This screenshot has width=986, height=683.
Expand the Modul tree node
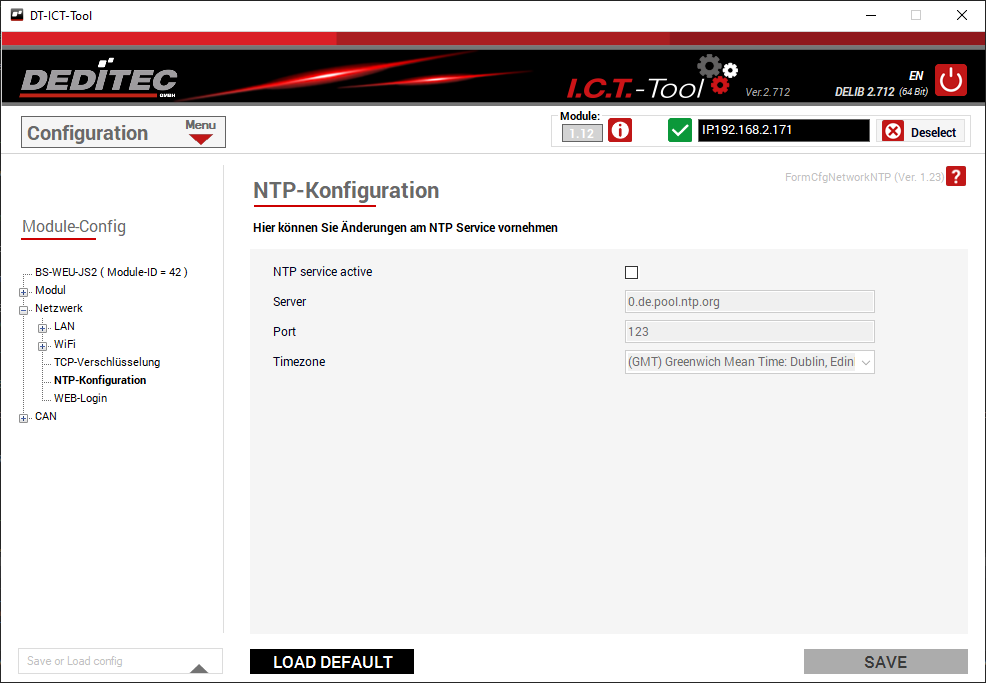[x=24, y=291]
